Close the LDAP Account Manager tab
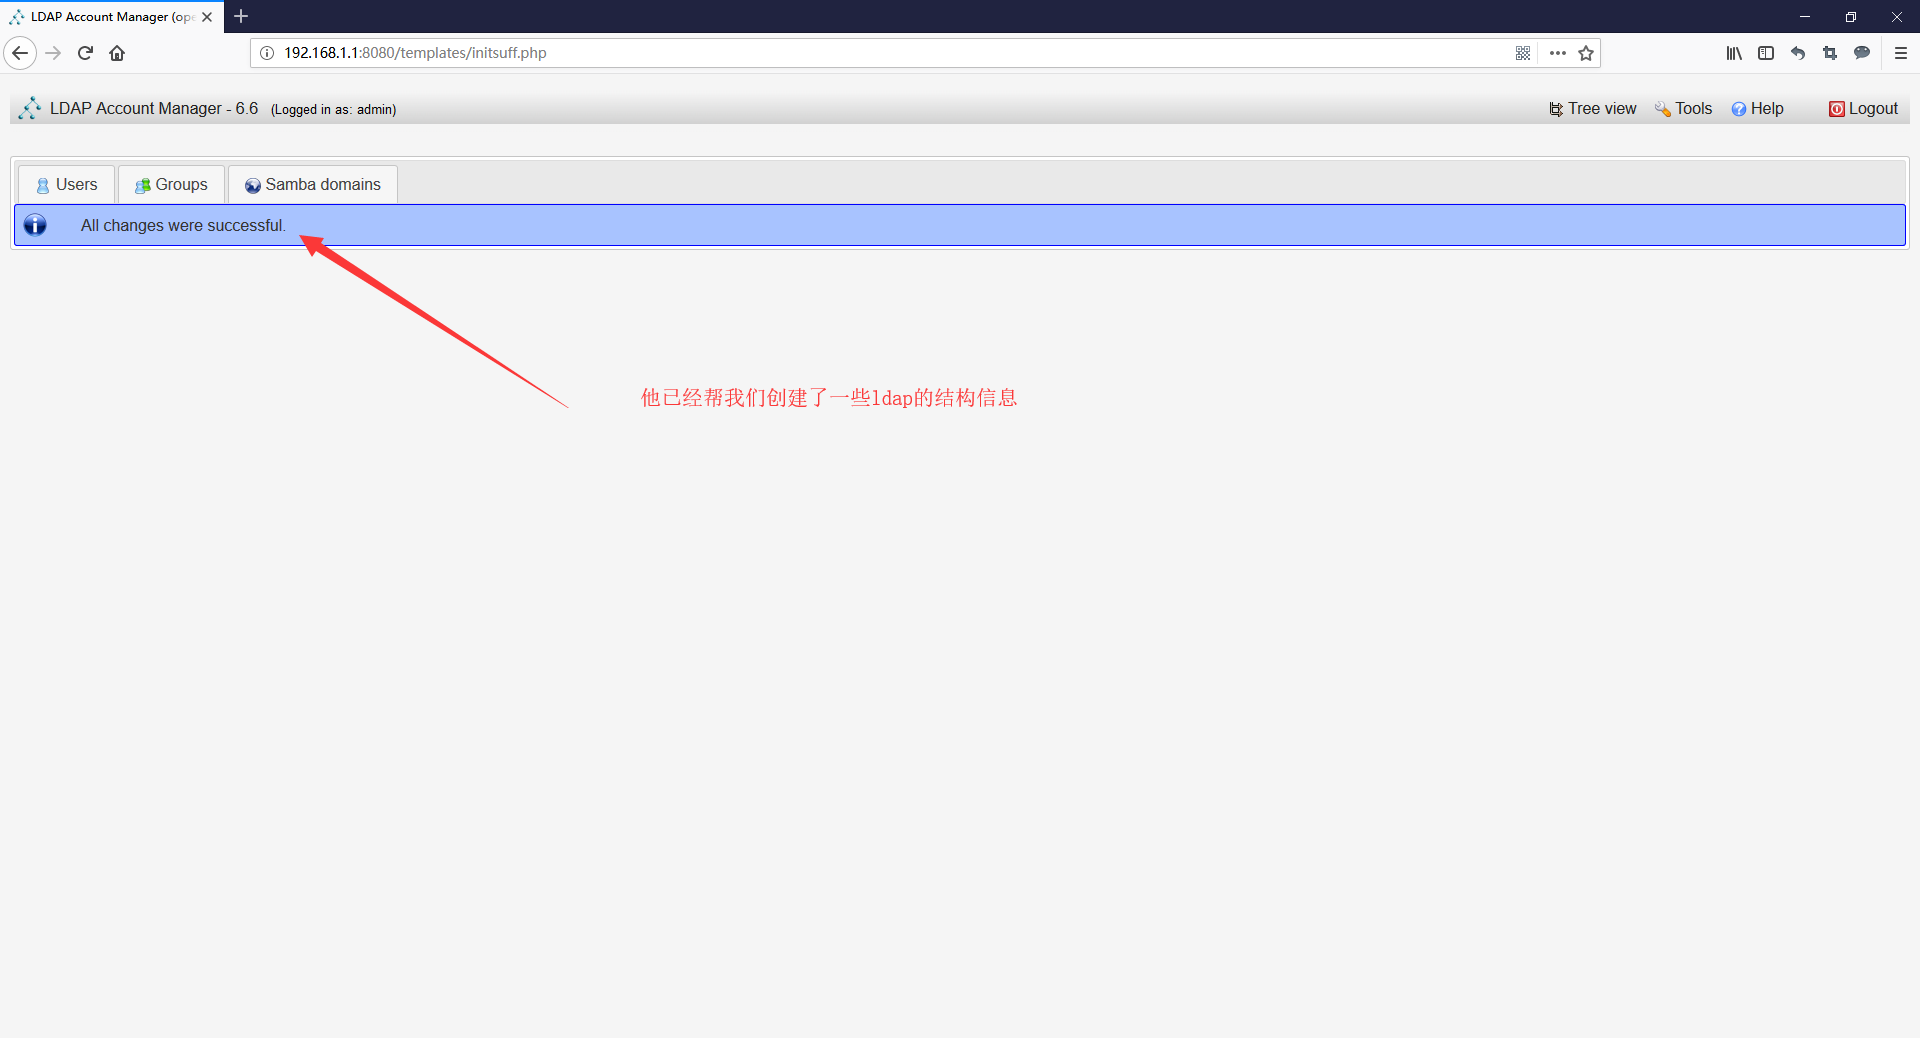 (x=207, y=17)
